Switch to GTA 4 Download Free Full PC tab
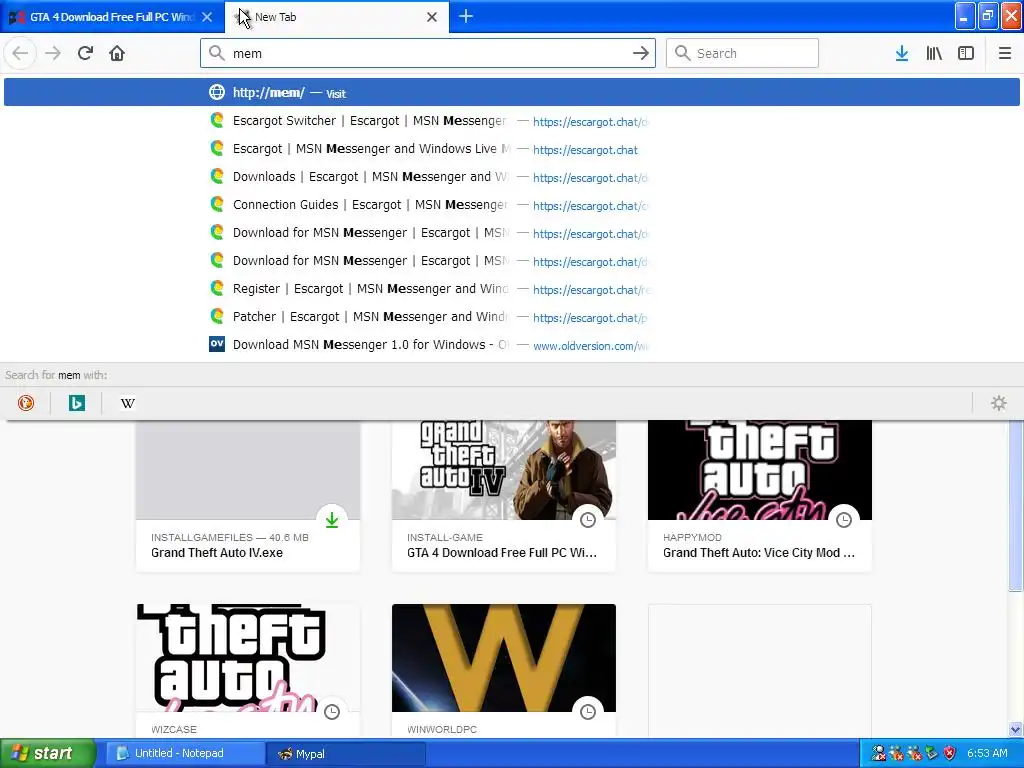Screen dimensions: 1024x768 [x=112, y=17]
